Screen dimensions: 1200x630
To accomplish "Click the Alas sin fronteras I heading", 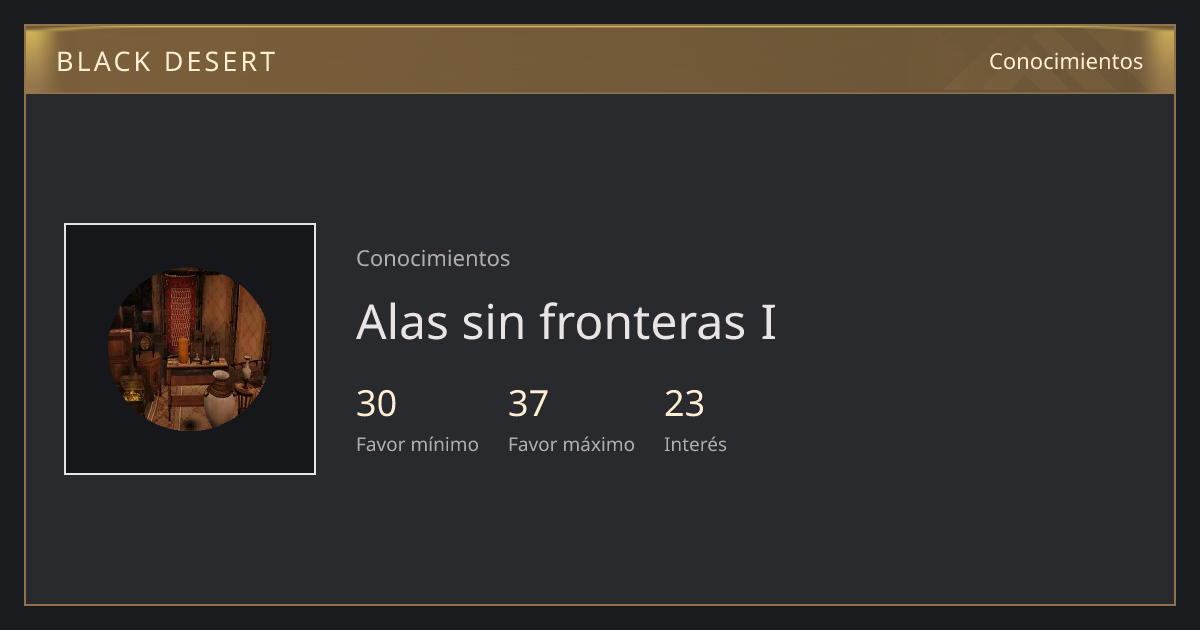I will tap(566, 322).
